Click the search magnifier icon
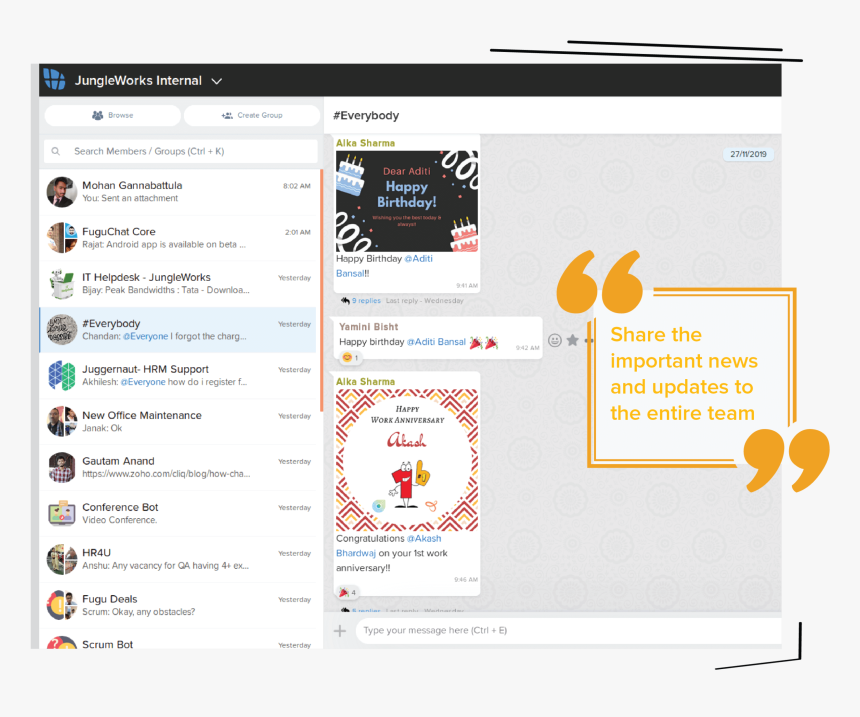 click(x=56, y=151)
